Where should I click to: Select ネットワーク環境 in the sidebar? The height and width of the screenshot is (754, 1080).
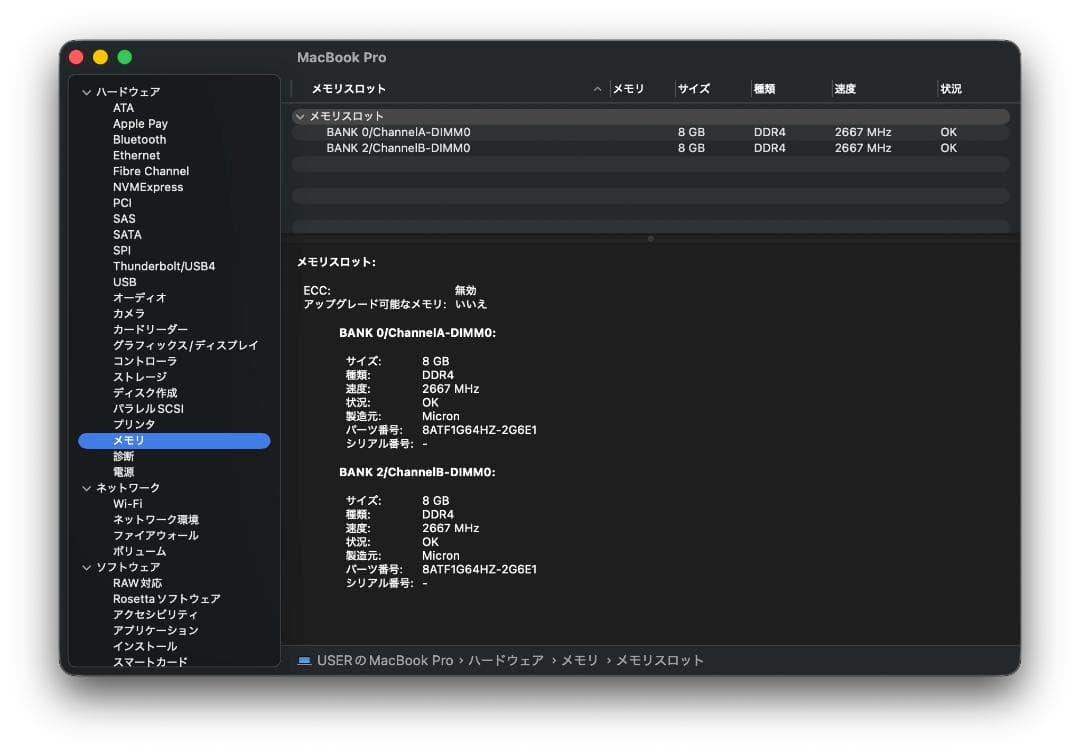tap(156, 520)
